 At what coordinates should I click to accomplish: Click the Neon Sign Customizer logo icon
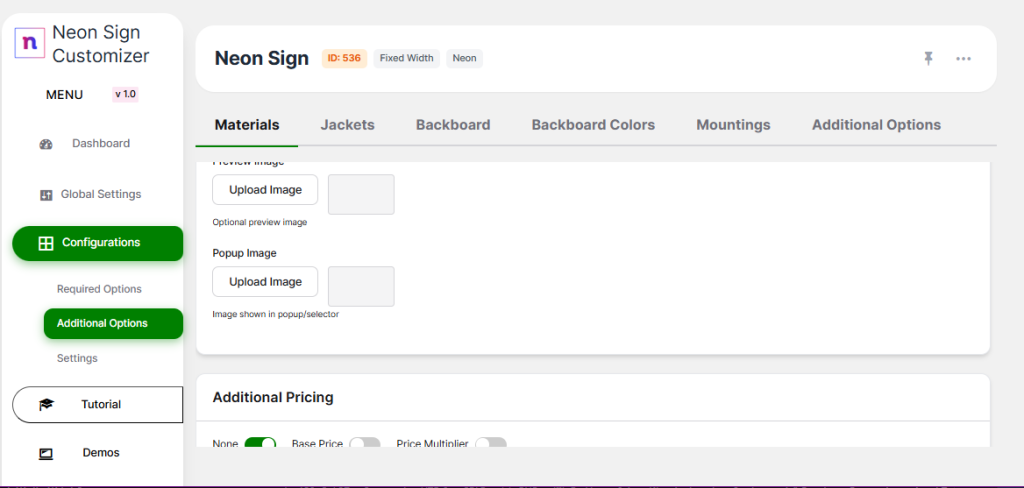[31, 43]
